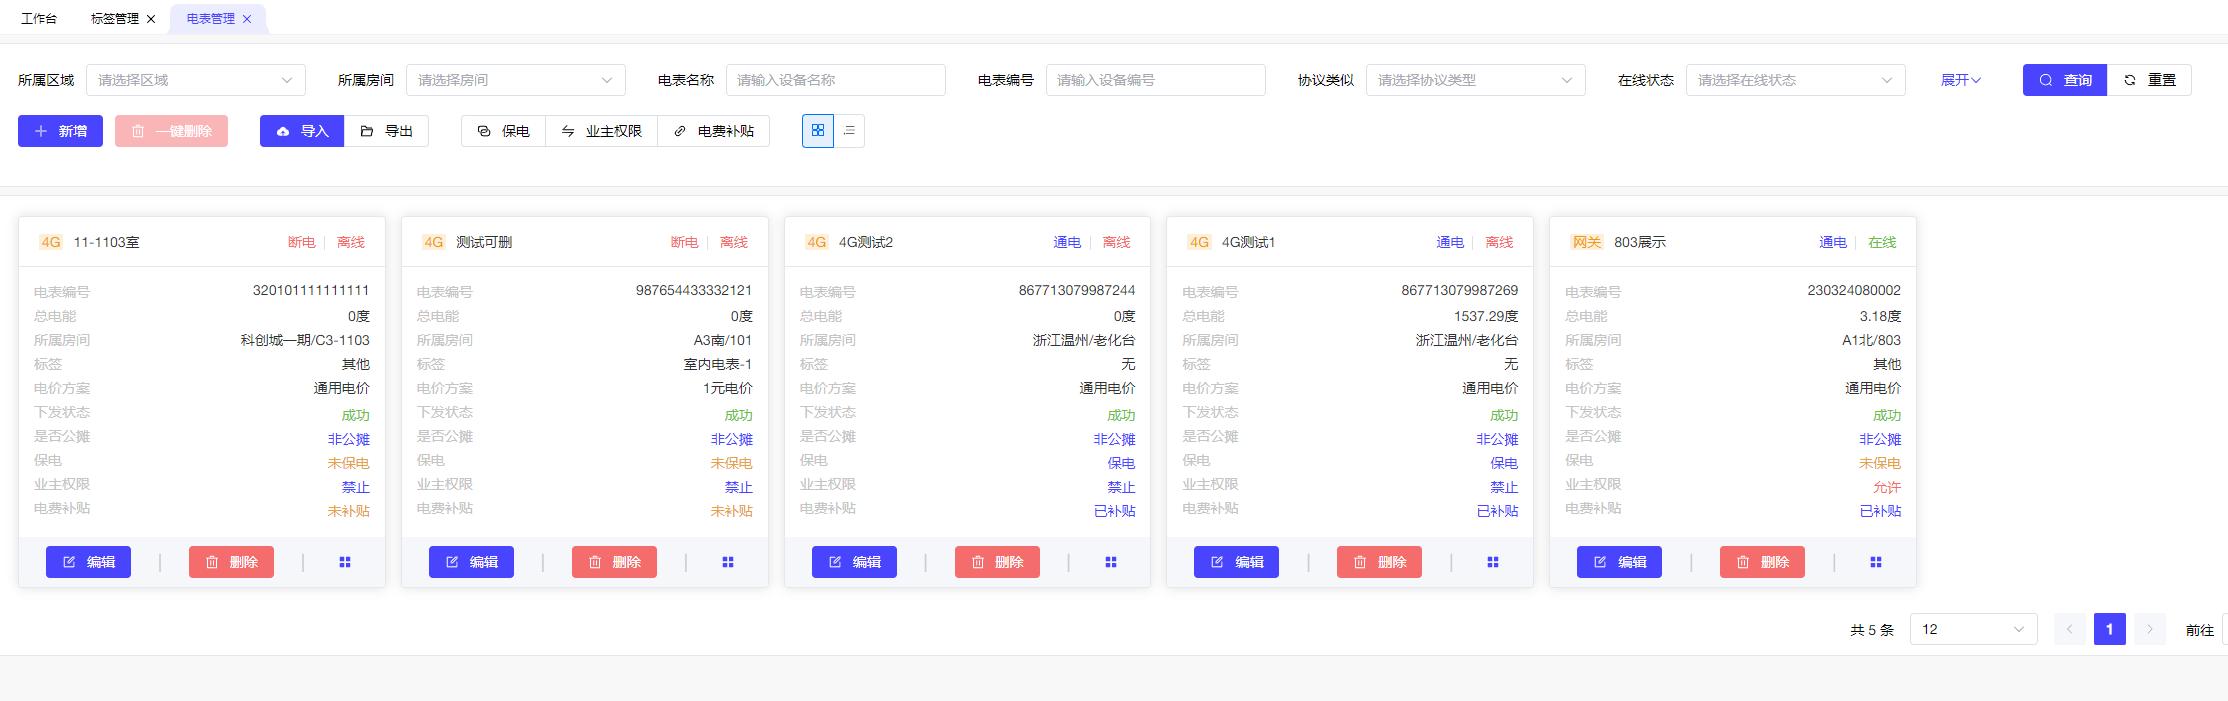Viewport: 2228px width, 701px height.
Task: Click meter number 987654433332121
Action: tap(694, 290)
